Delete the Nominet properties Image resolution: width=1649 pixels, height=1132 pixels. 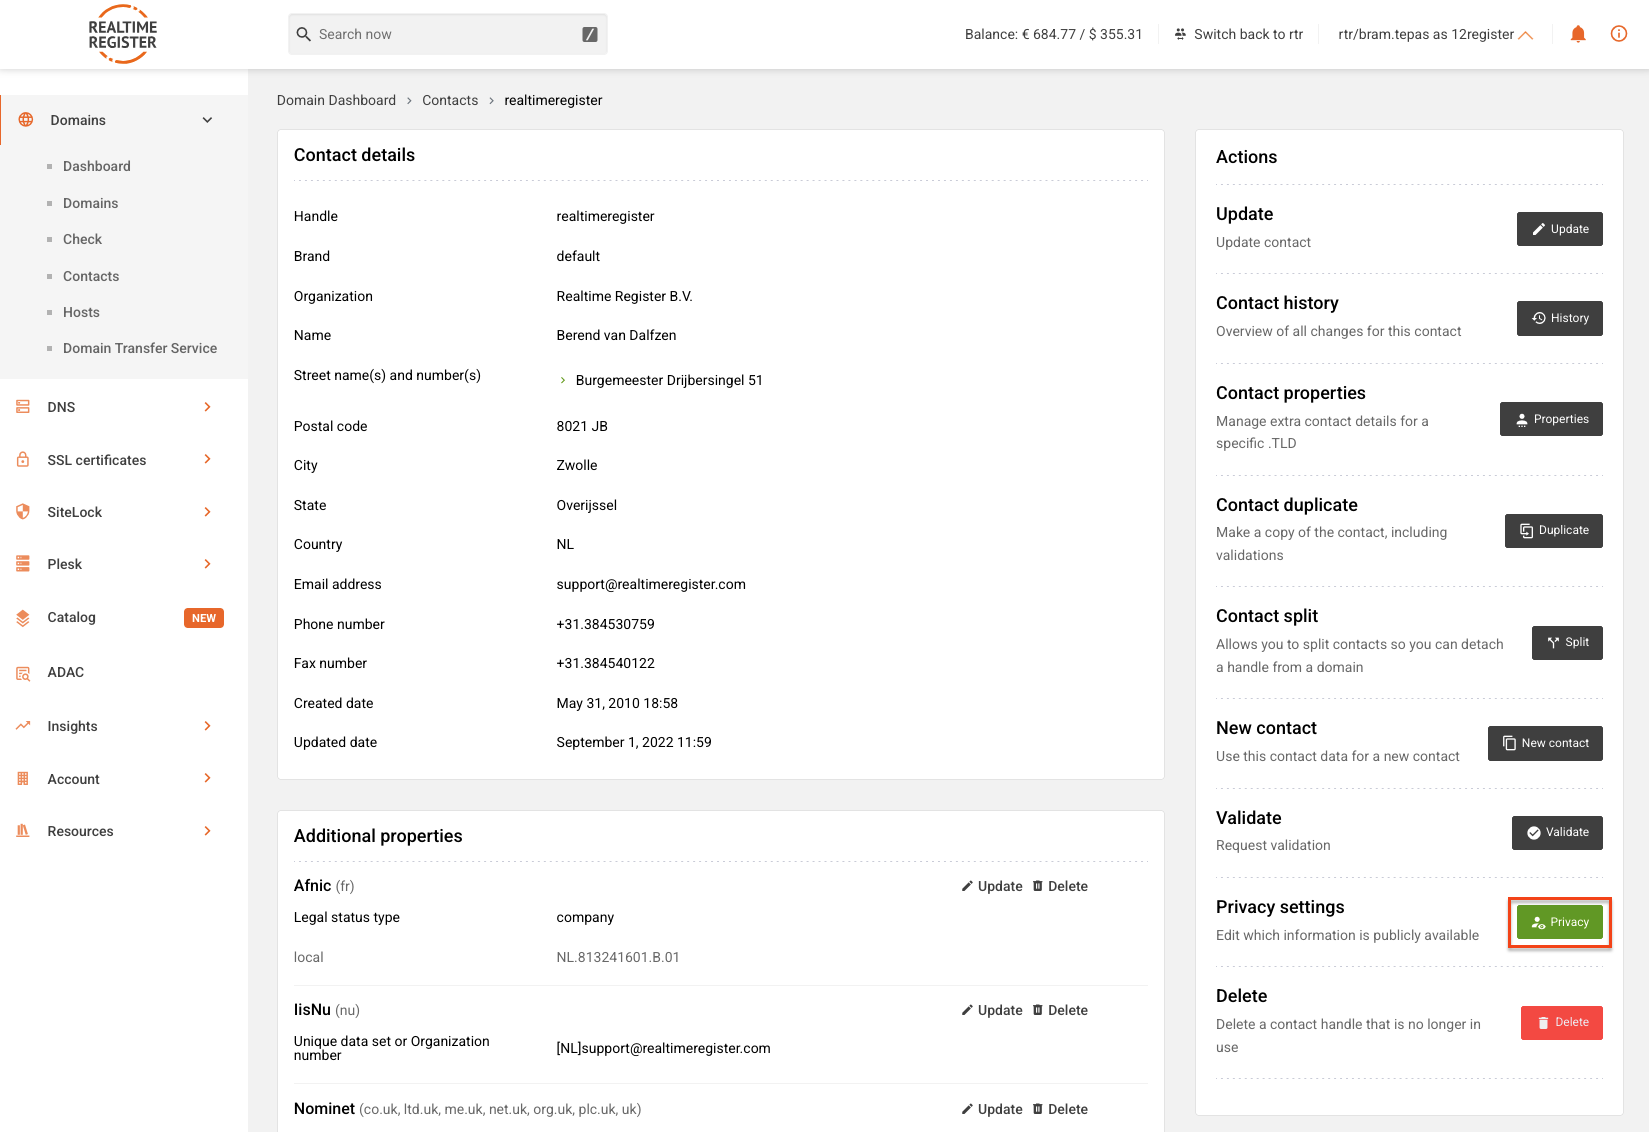click(x=1060, y=1109)
